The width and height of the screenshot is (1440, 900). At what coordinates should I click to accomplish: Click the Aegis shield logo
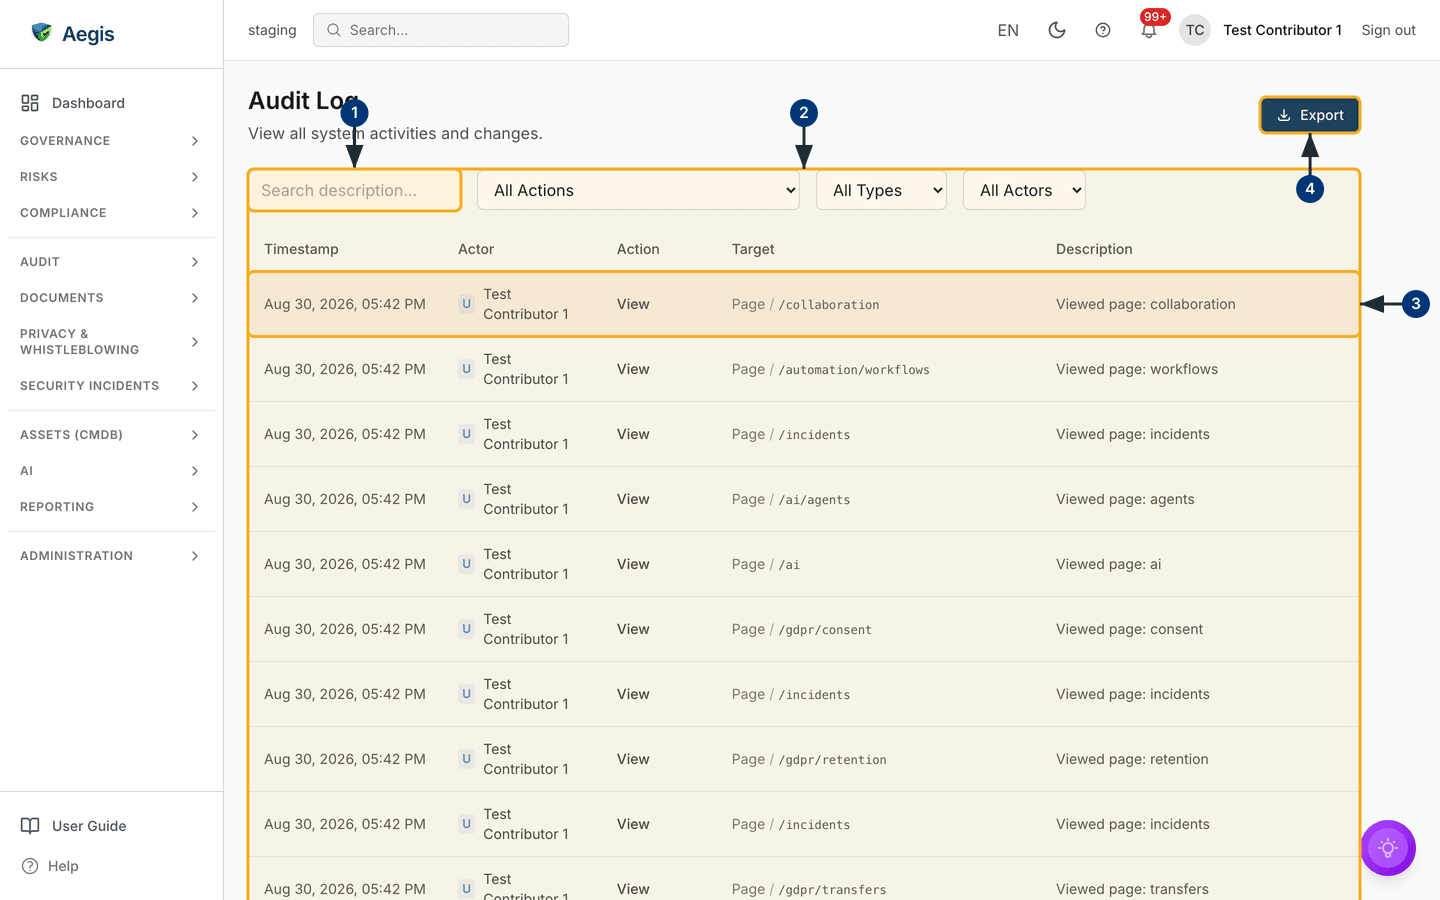(x=41, y=32)
